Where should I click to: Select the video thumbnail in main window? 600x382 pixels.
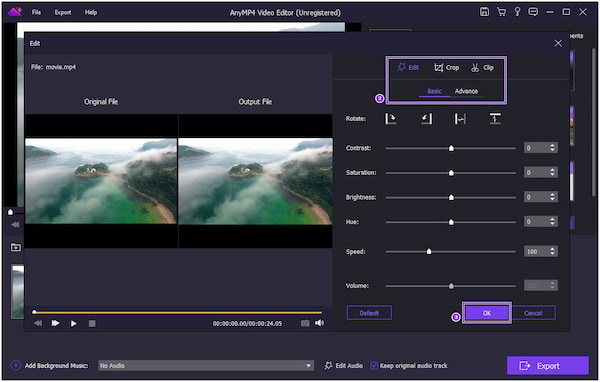(x=18, y=291)
